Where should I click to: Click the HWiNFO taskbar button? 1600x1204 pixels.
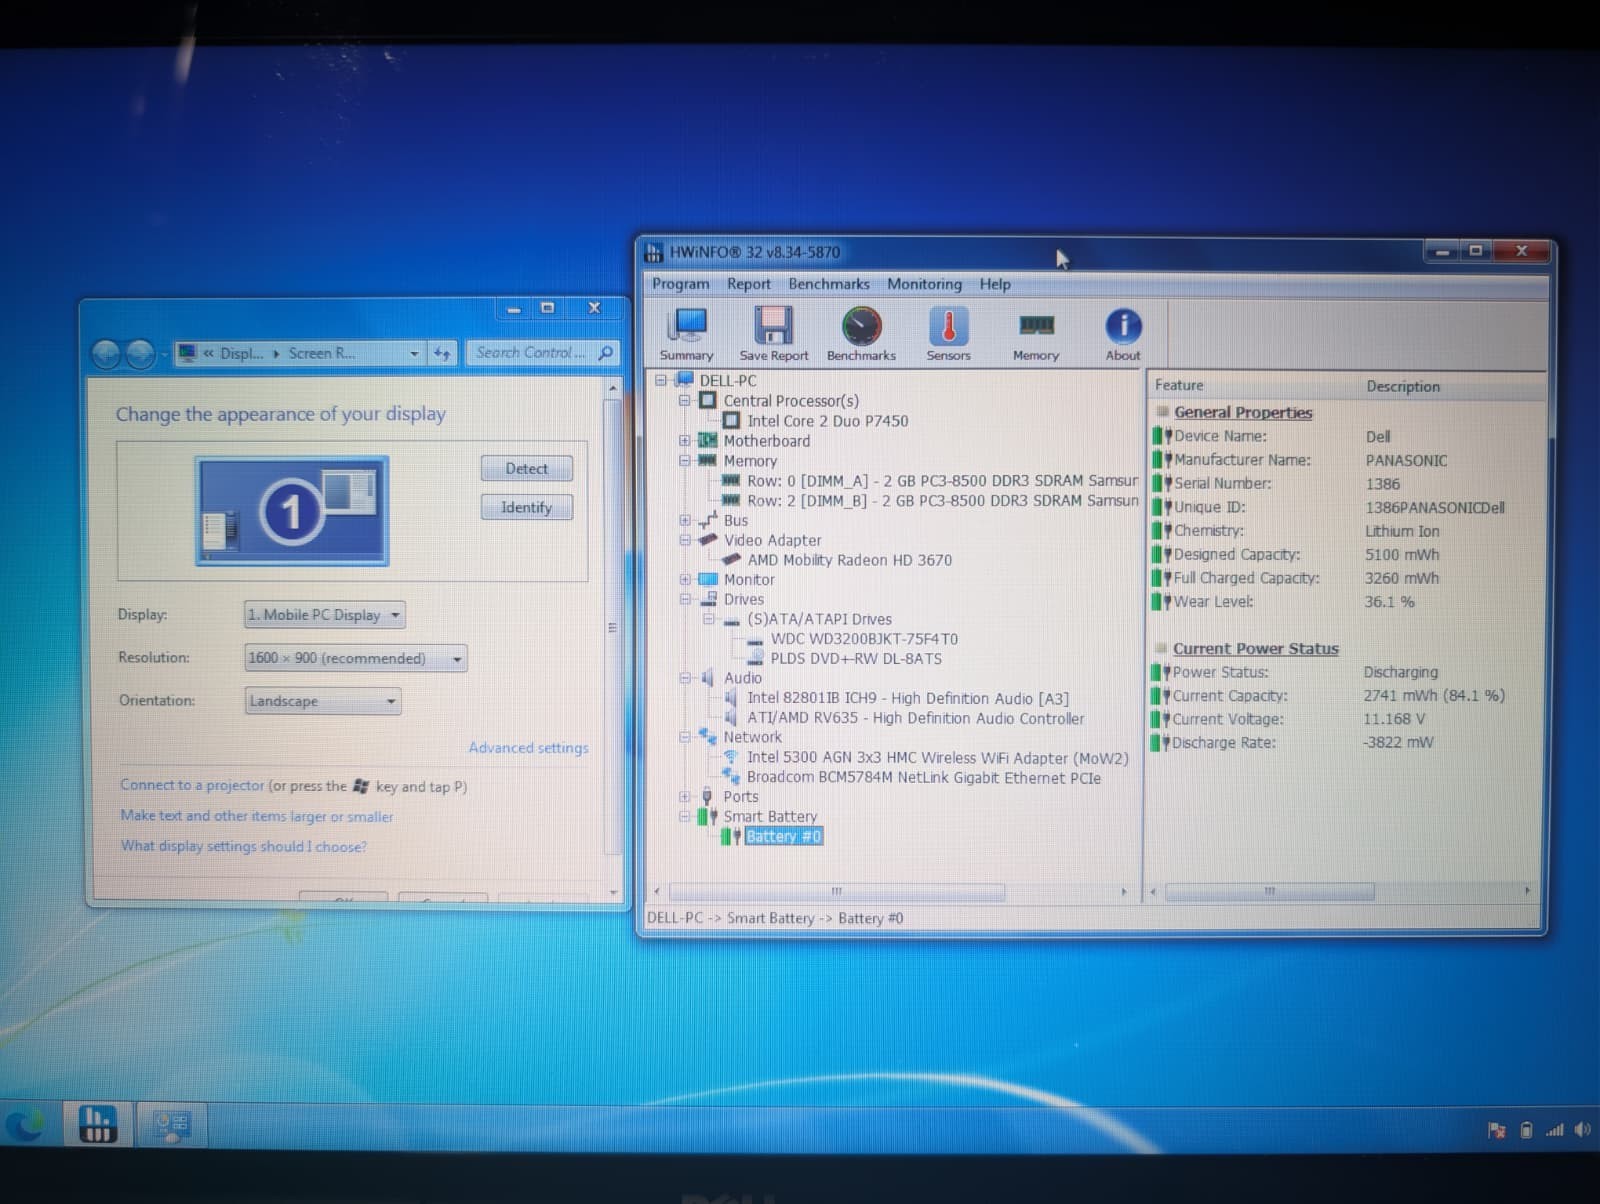(x=97, y=1125)
